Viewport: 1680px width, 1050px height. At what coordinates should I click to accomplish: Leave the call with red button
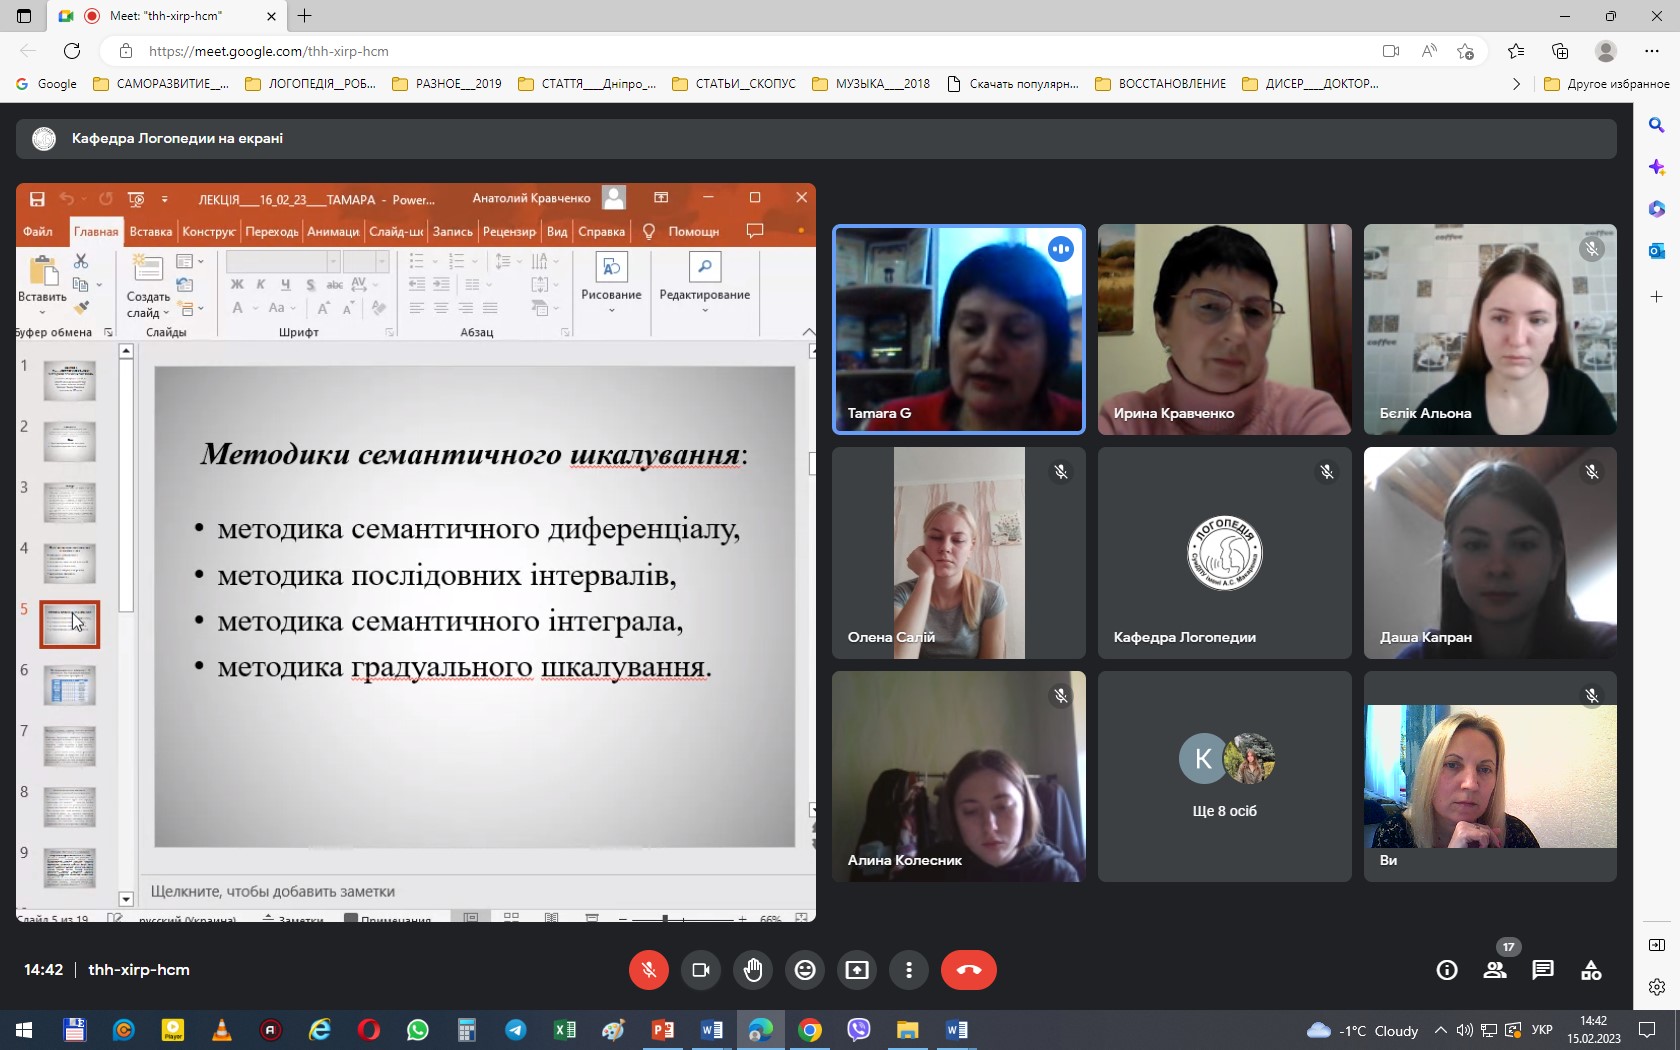[x=968, y=970]
